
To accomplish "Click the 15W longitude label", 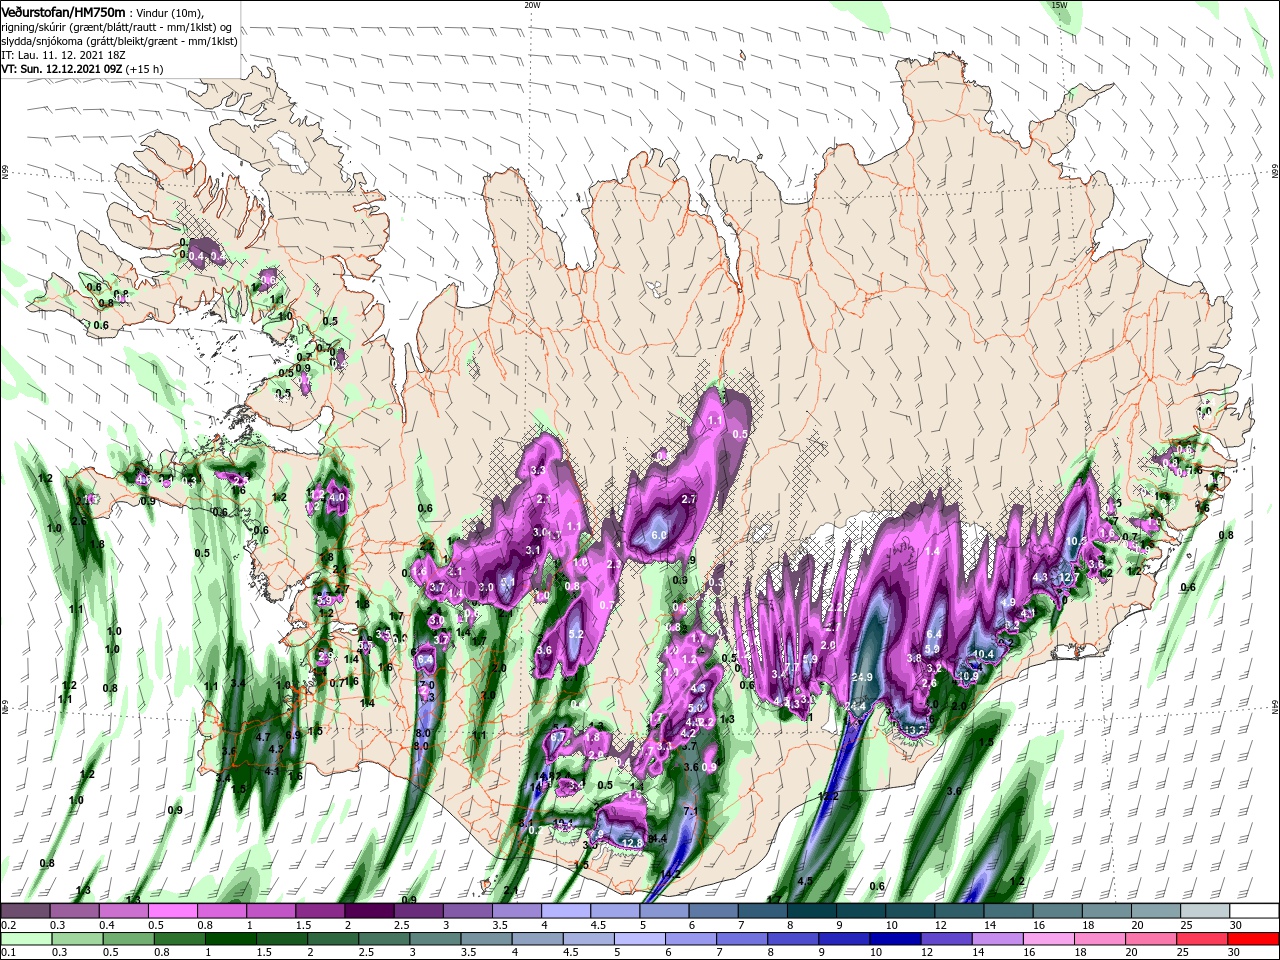I will click(x=1059, y=5).
